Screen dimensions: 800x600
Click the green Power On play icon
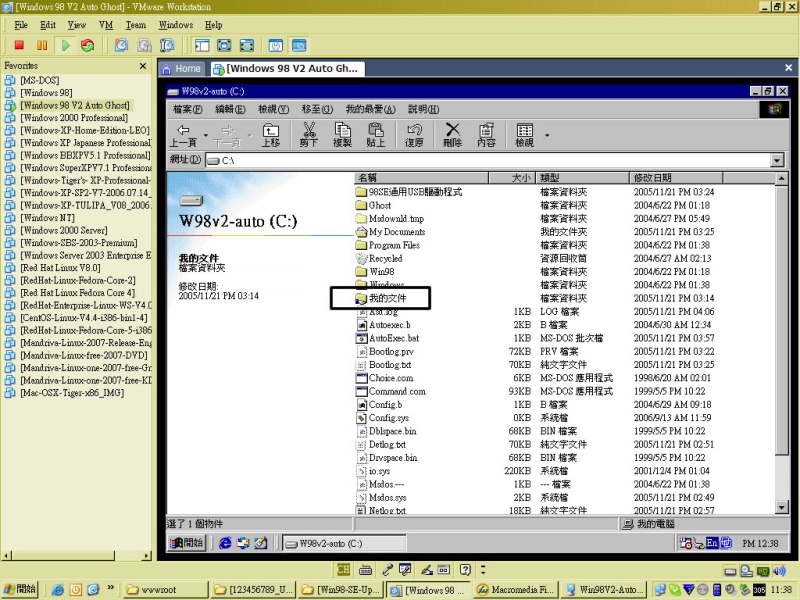(x=65, y=45)
